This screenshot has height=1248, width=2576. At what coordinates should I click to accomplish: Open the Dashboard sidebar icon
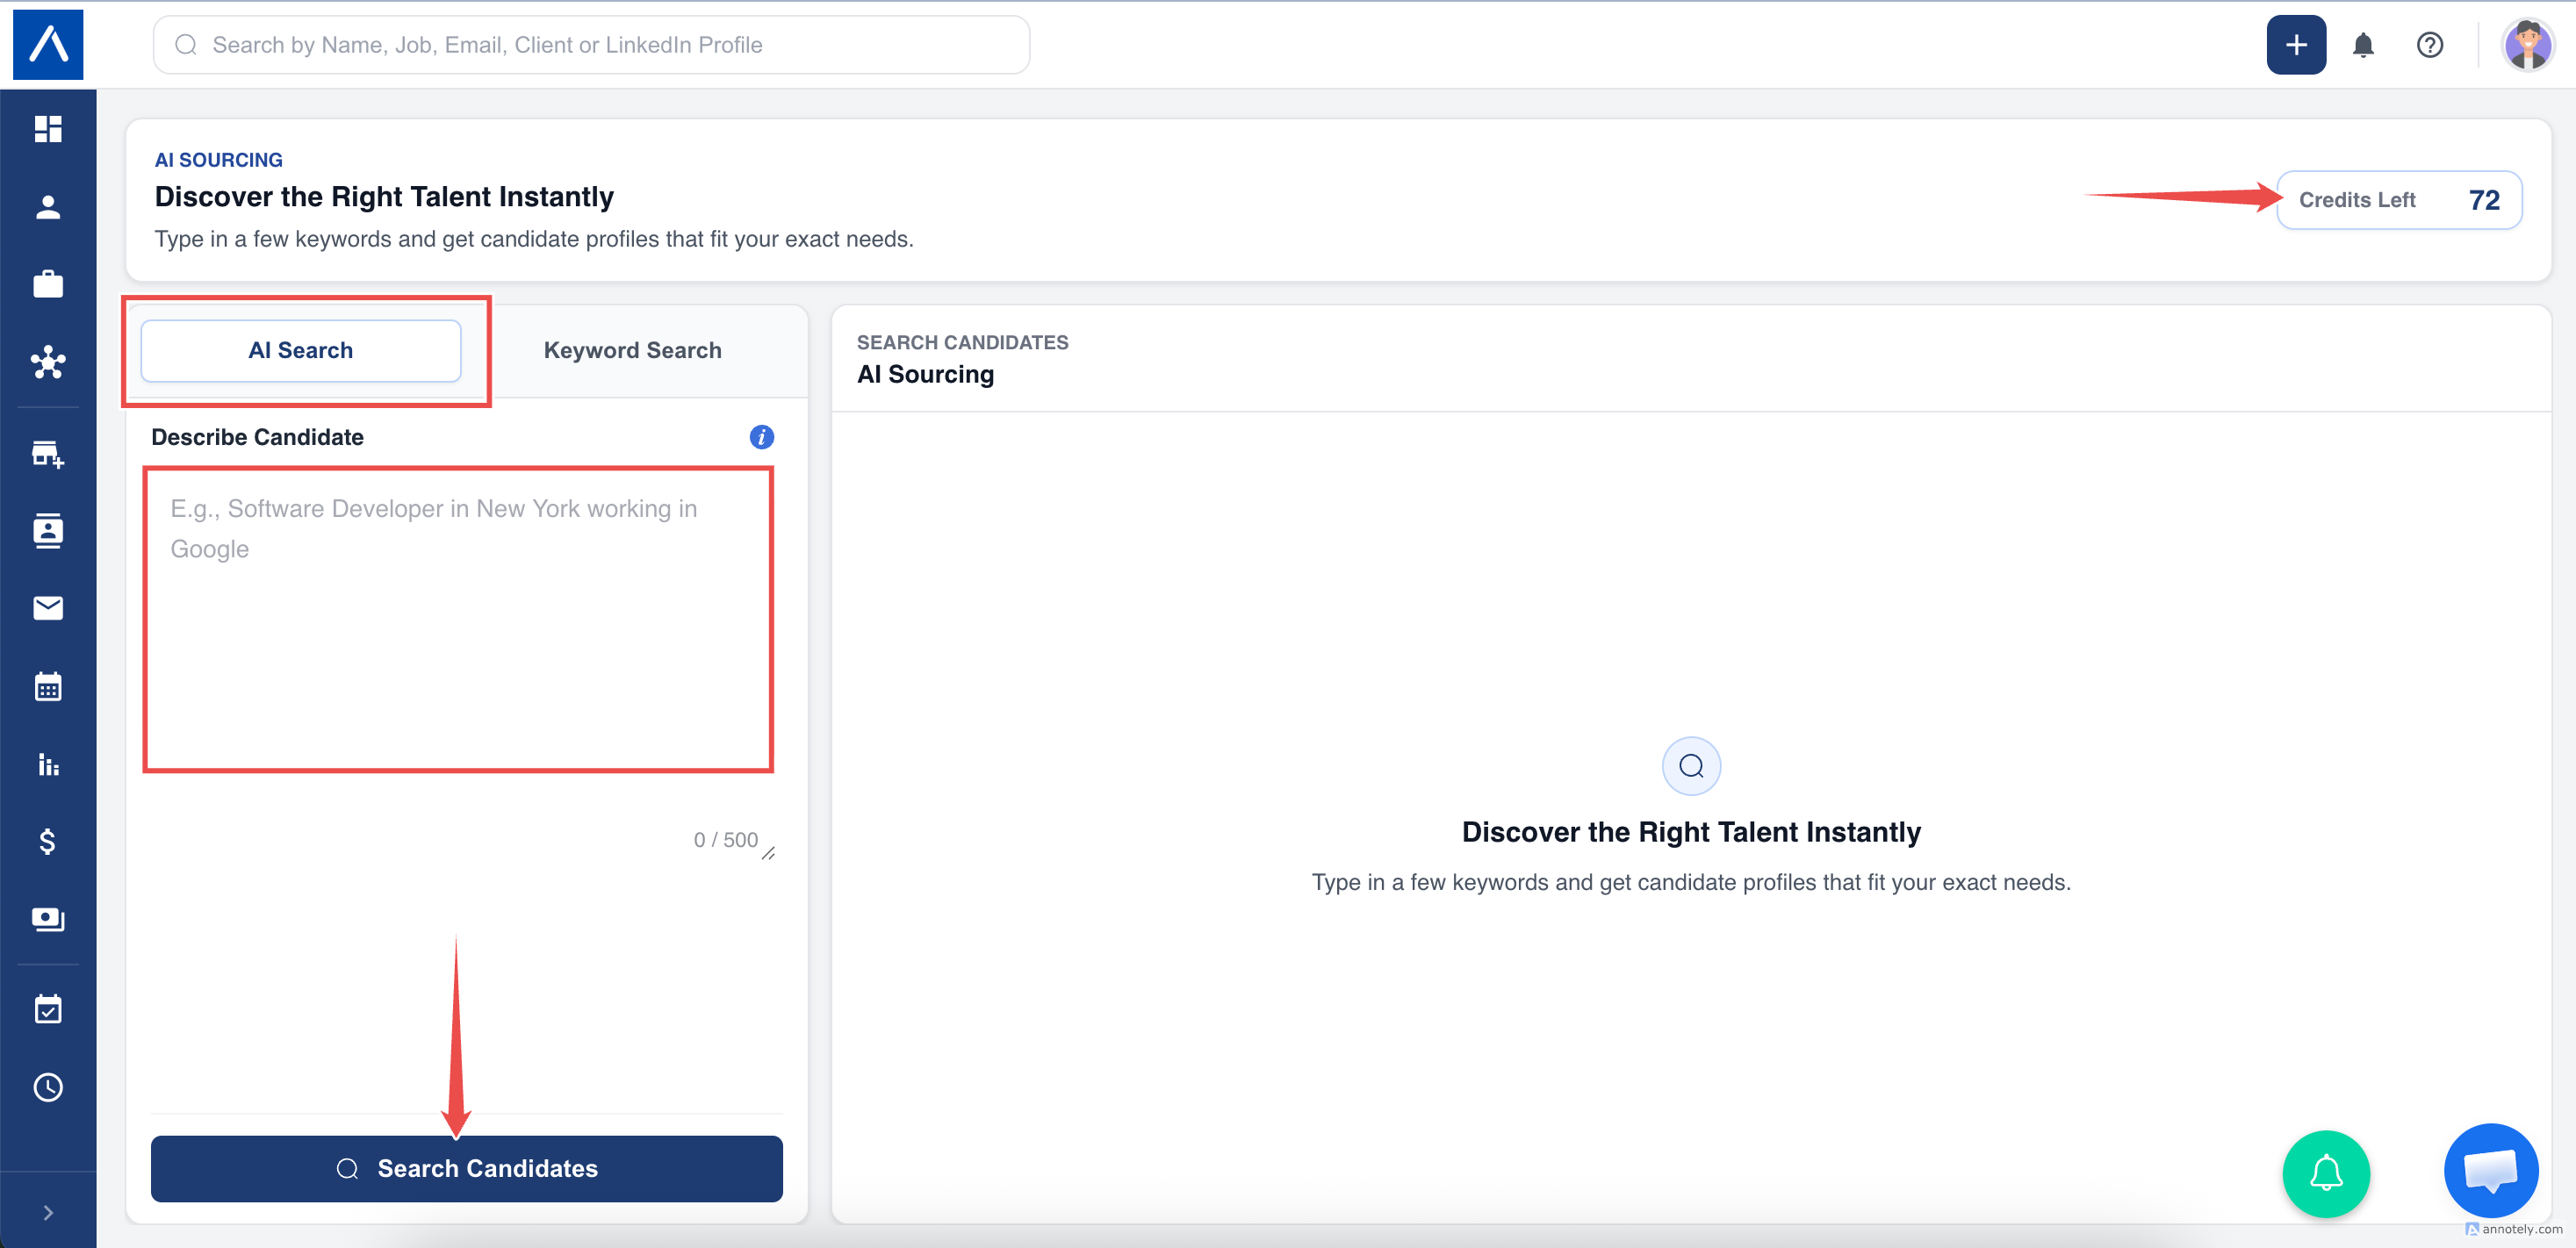[x=48, y=129]
